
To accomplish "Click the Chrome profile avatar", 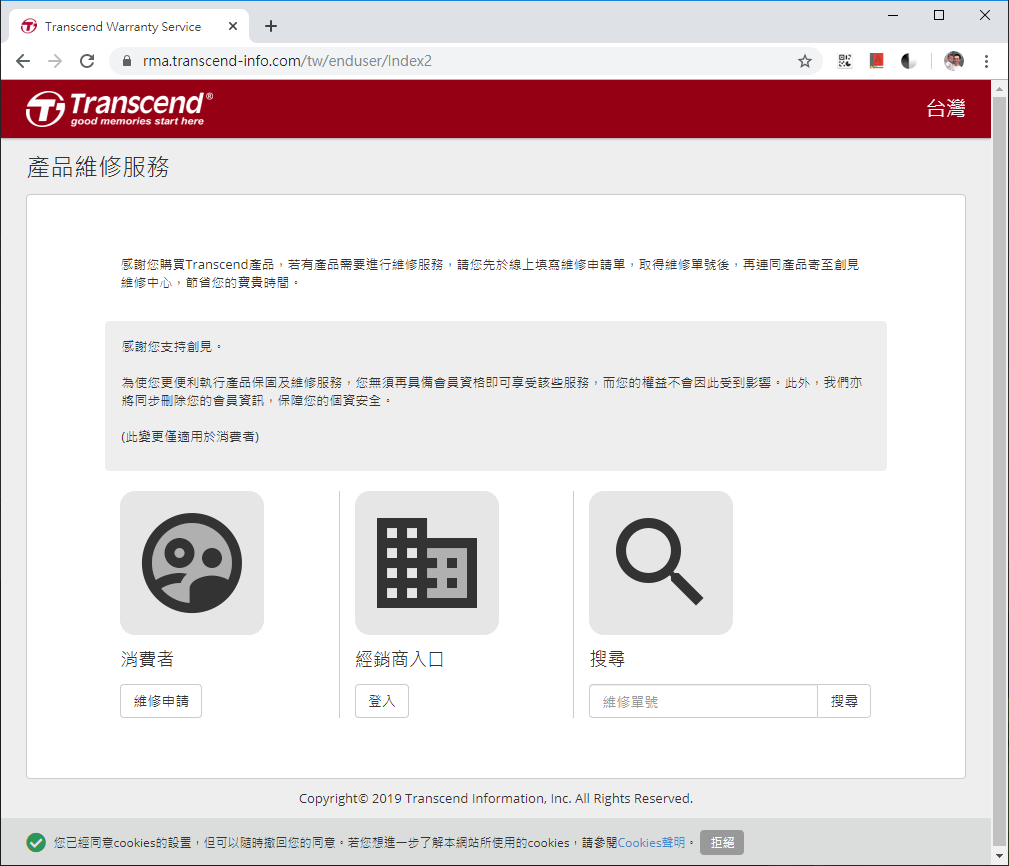I will 953,61.
